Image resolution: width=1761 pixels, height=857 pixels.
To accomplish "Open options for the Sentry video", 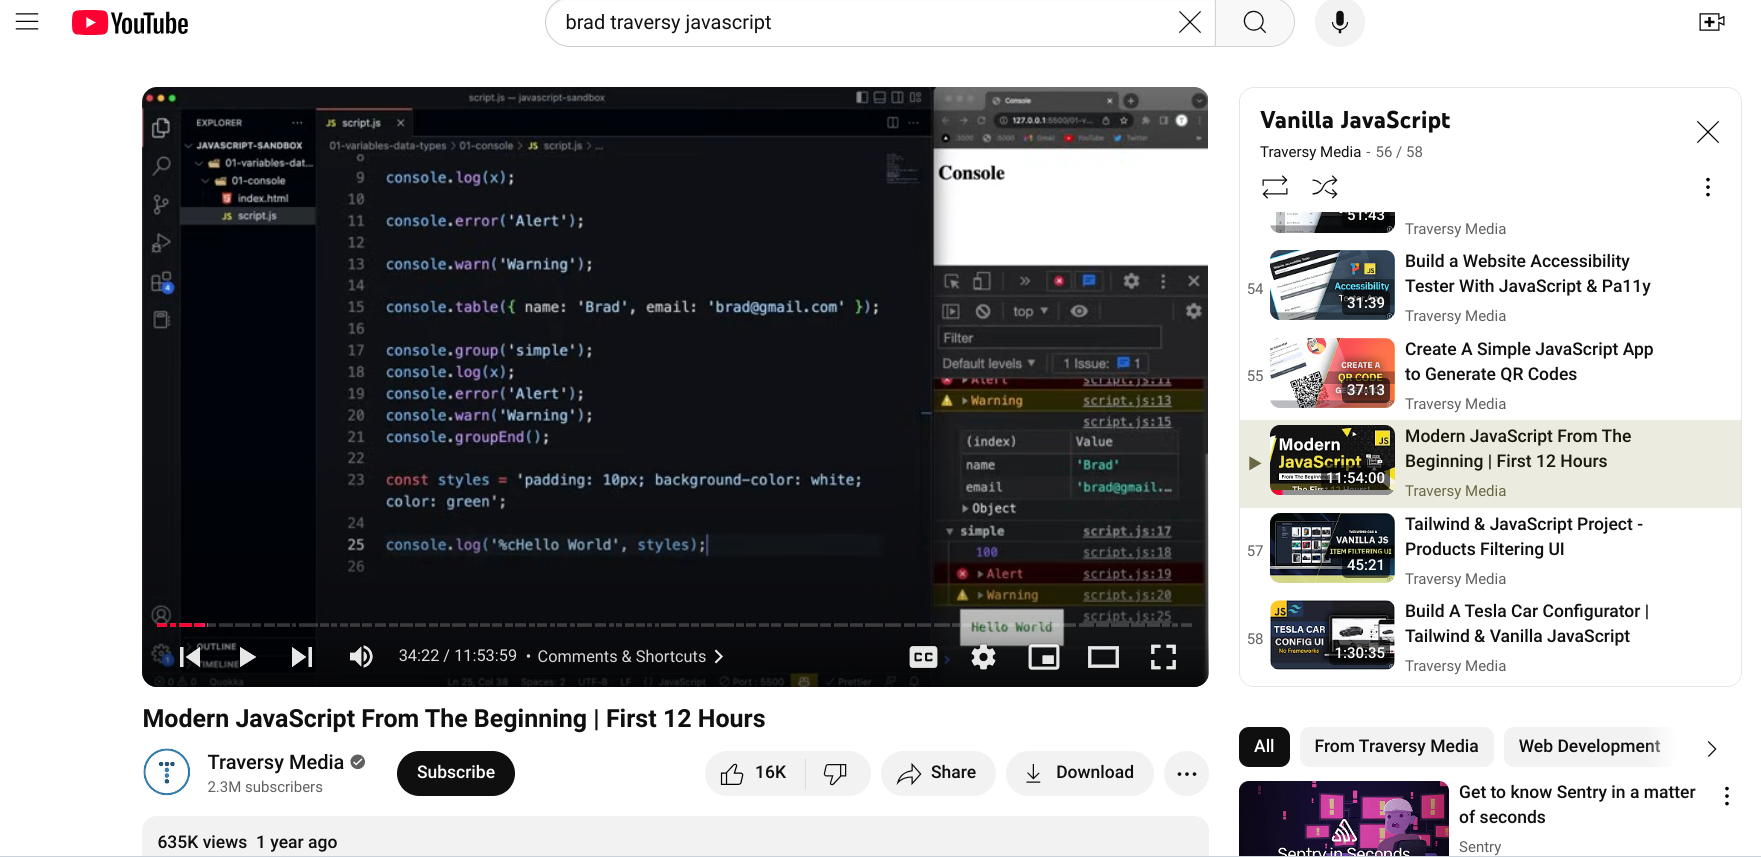I will click(x=1726, y=796).
